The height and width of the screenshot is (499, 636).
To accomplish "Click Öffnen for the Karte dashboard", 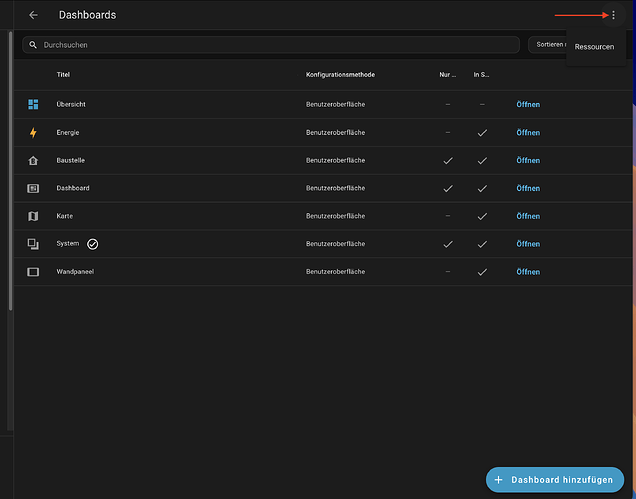I will (x=528, y=216).
